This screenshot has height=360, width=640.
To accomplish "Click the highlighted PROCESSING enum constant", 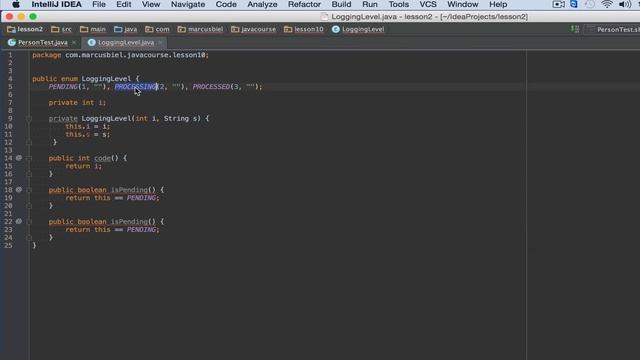I will tap(136, 87).
